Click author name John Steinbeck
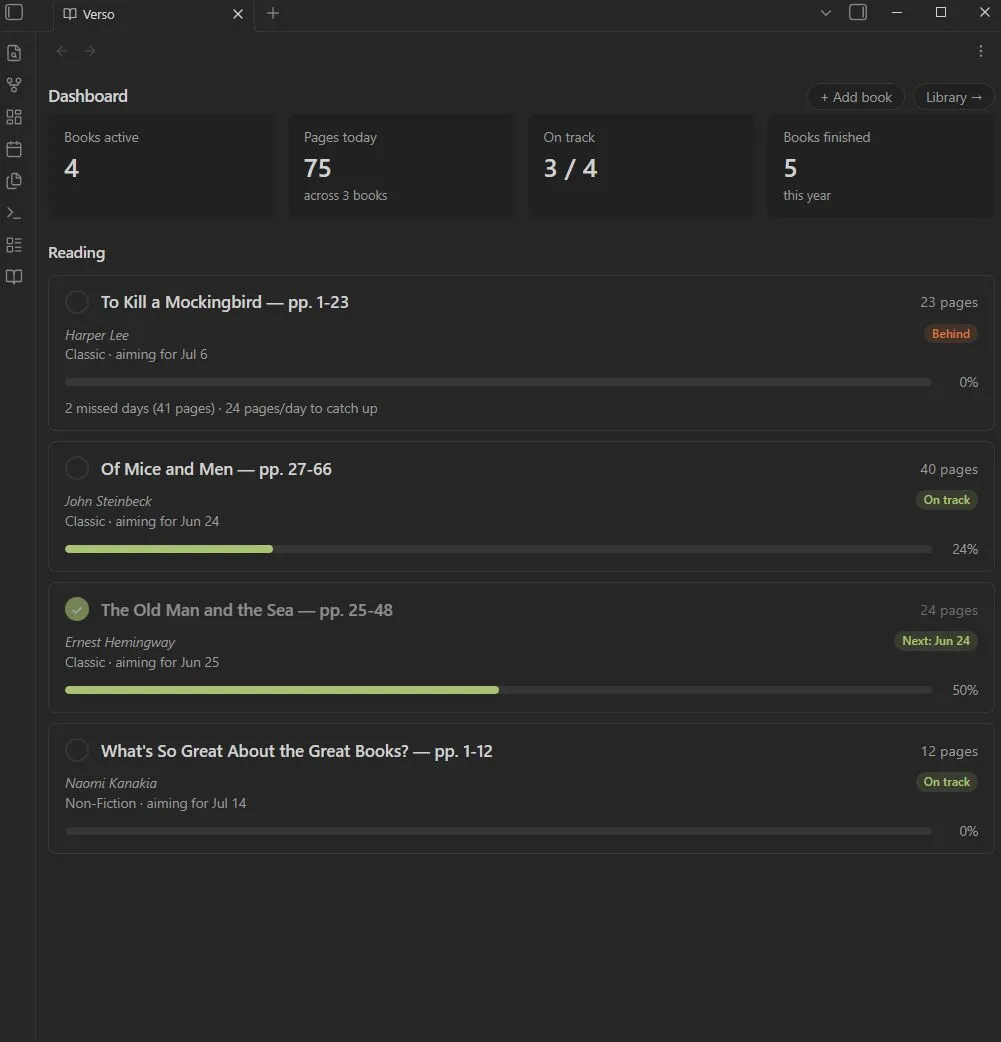 pos(108,501)
